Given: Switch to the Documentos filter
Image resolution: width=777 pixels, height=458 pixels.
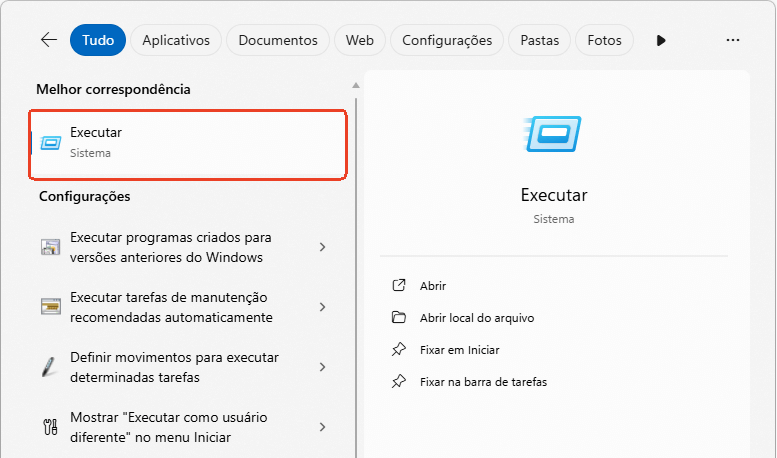Looking at the screenshot, I should 278,40.
